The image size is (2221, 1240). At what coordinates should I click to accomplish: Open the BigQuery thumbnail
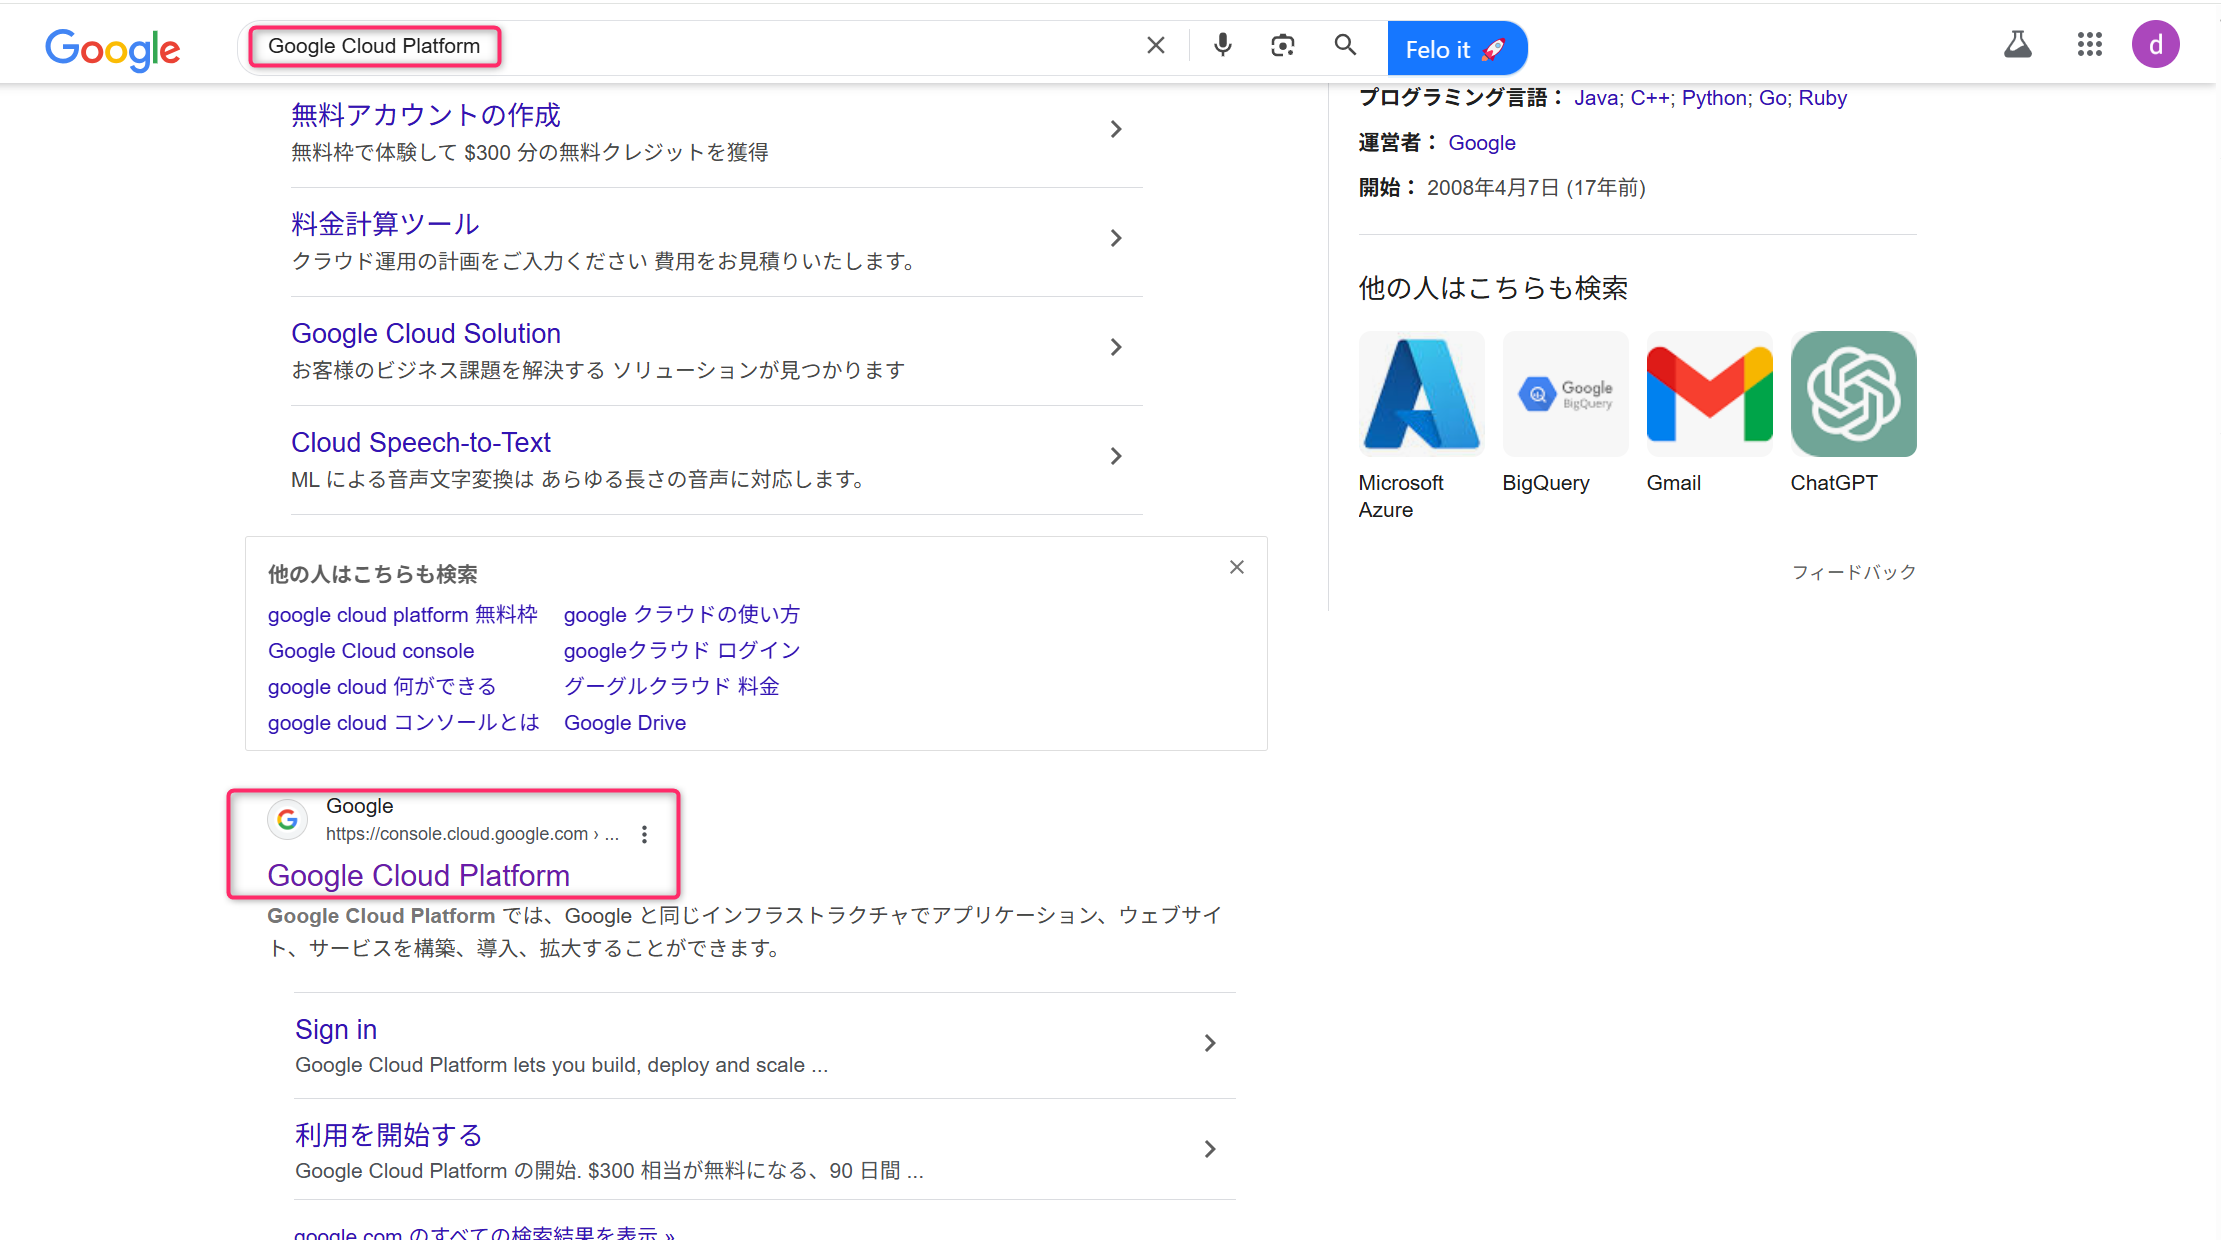click(x=1565, y=394)
